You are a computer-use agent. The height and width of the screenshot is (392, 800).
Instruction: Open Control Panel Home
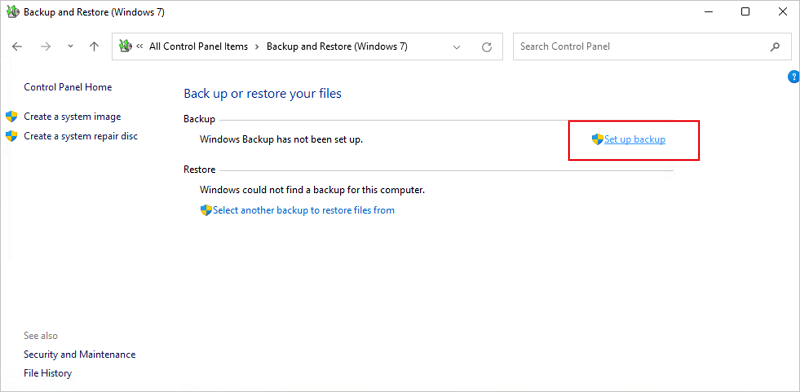pos(68,87)
